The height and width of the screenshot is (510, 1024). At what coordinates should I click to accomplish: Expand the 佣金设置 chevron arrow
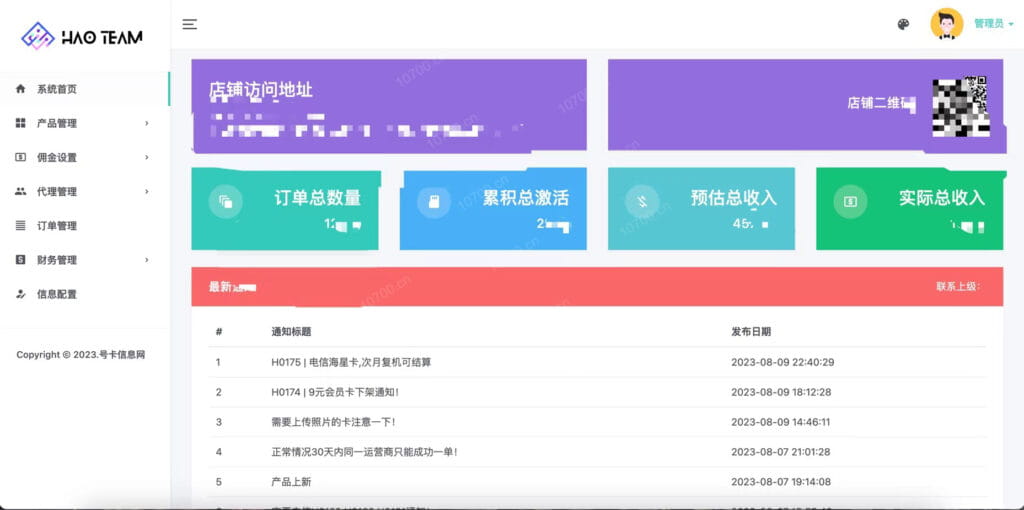coord(147,157)
